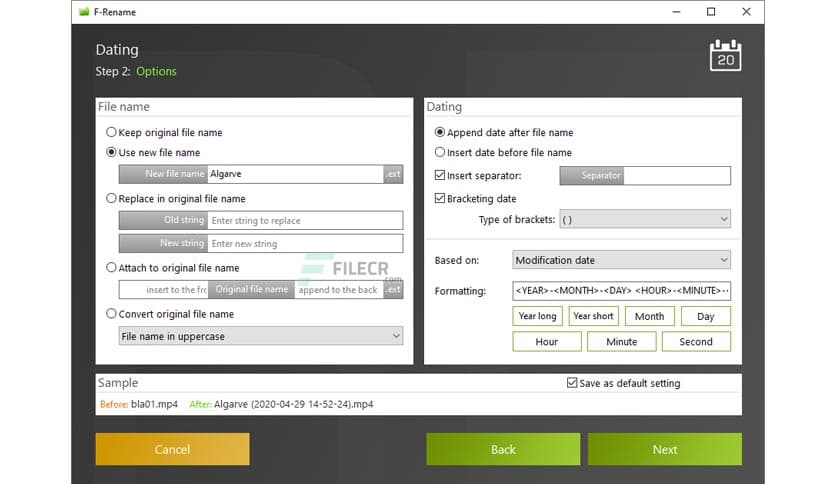Disable Save as default setting
This screenshot has width=836, height=484.
572,383
